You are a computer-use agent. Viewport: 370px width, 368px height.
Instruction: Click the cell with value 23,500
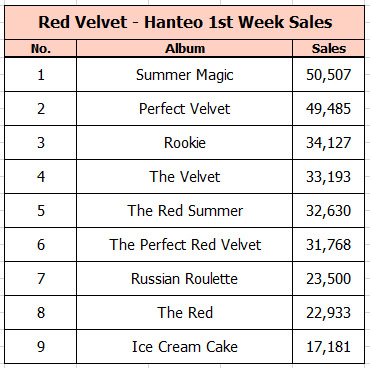point(329,279)
